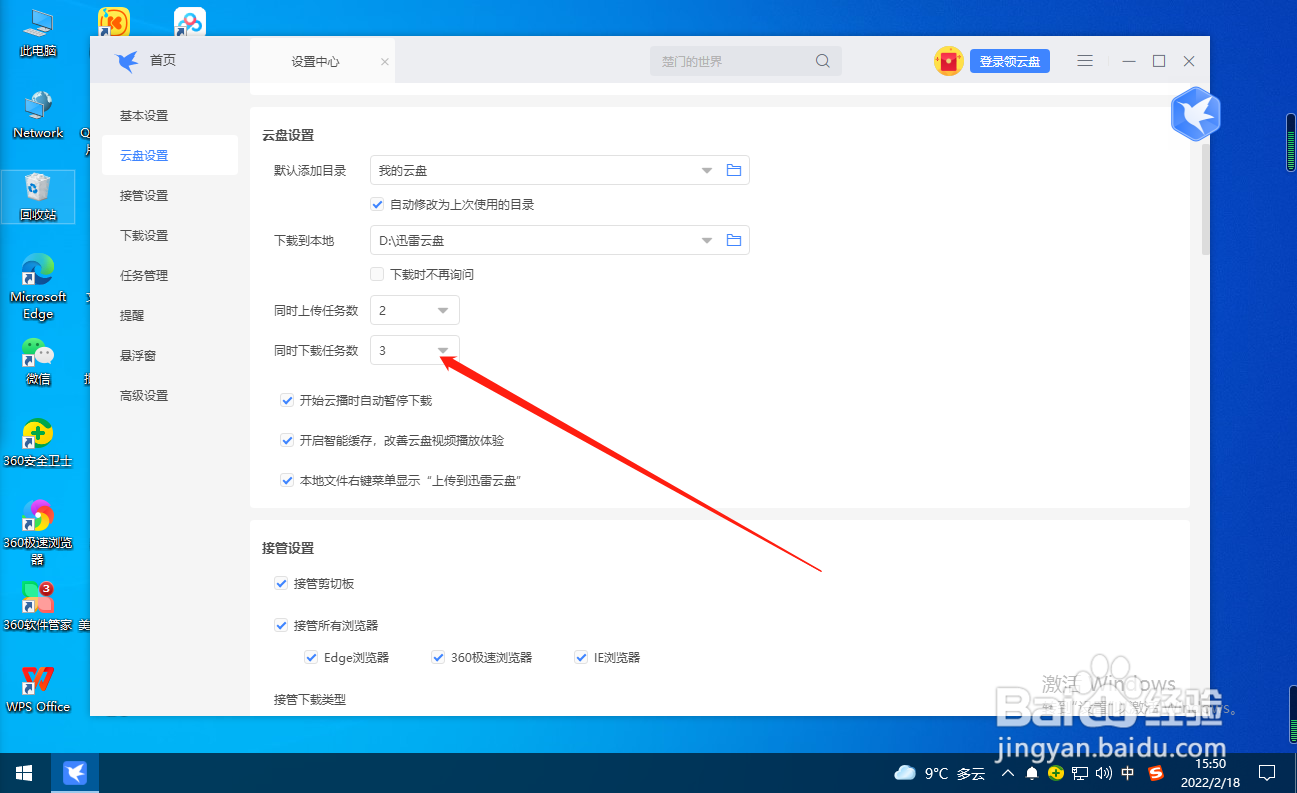Open the hamburger main menu

(1085, 61)
